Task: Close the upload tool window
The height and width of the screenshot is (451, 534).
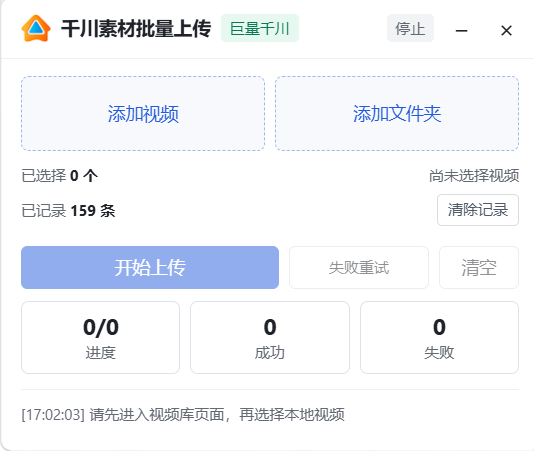Action: 506,31
